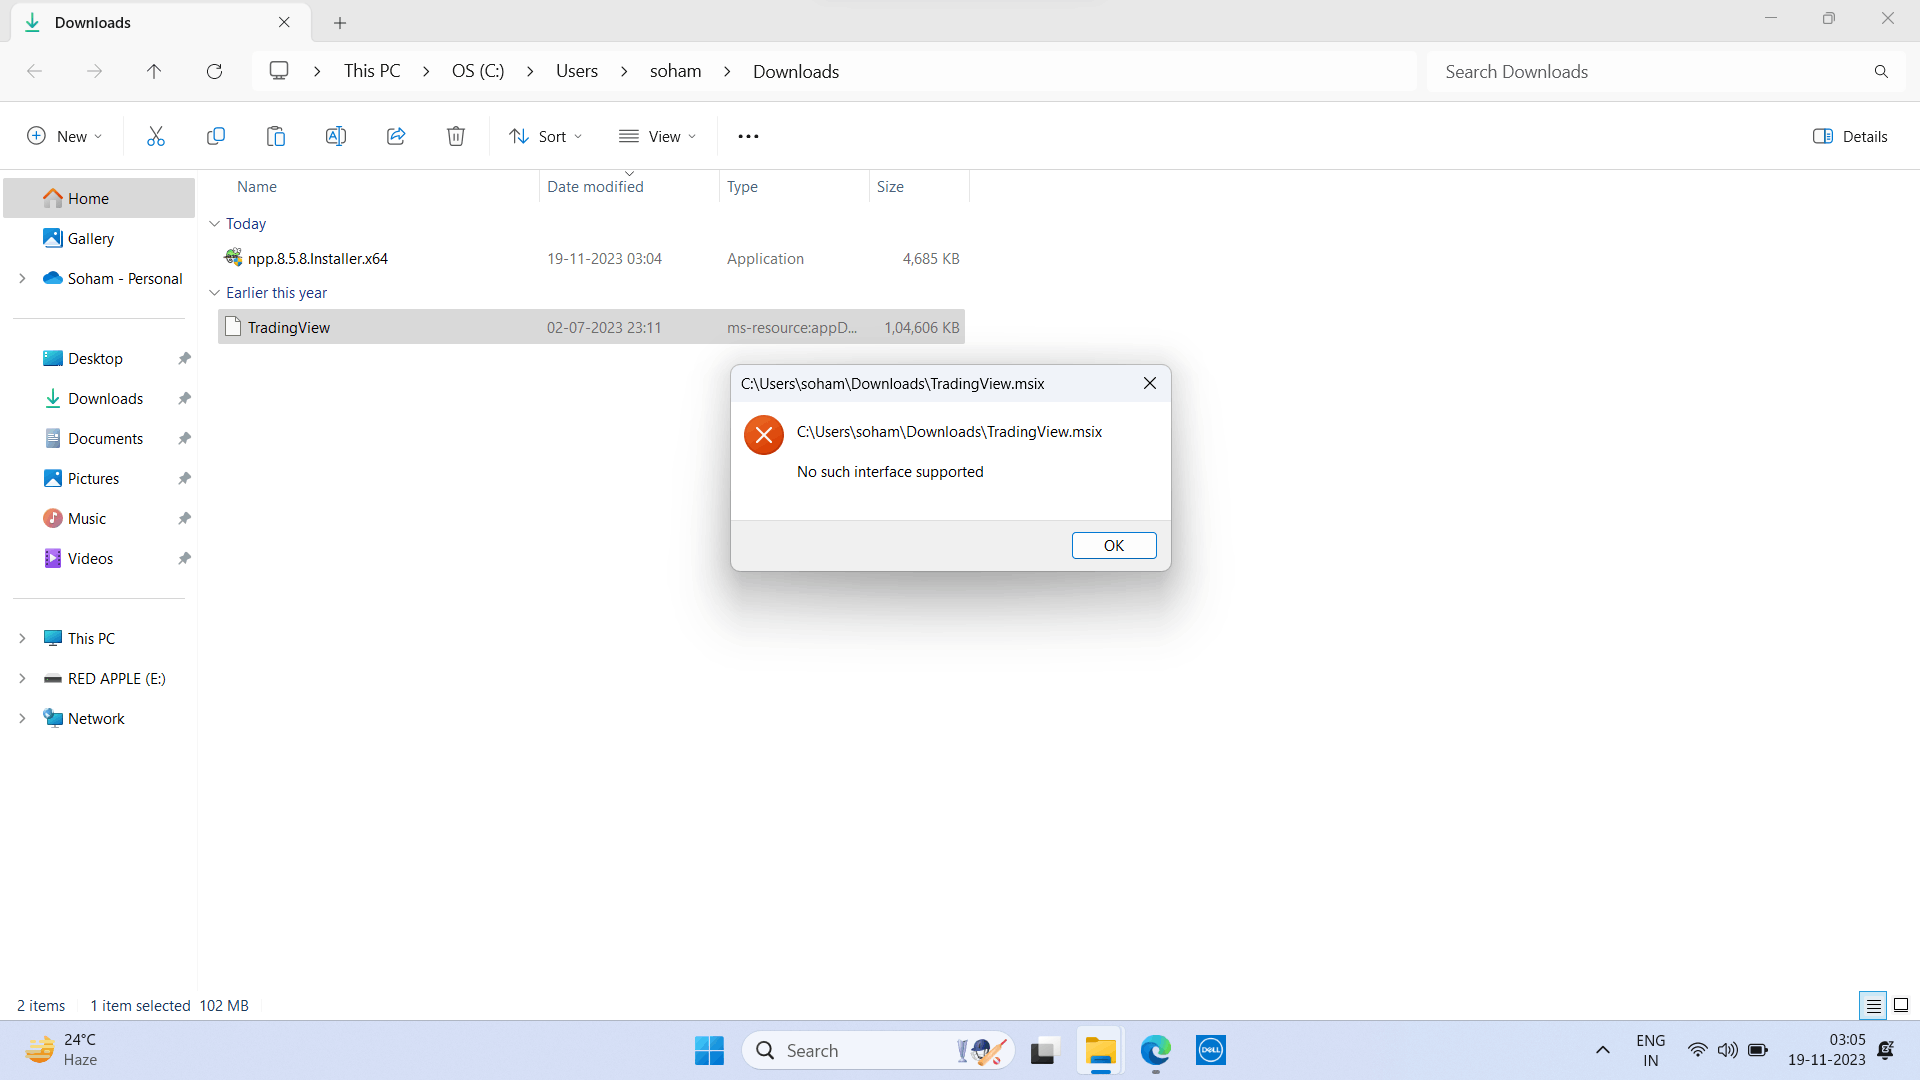Click Users in address breadcrumb
This screenshot has height=1080, width=1920.
(x=577, y=71)
